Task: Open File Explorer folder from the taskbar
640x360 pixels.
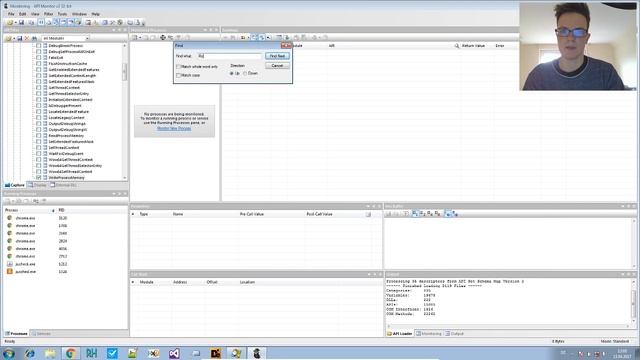Action: pyautogui.click(x=50, y=353)
